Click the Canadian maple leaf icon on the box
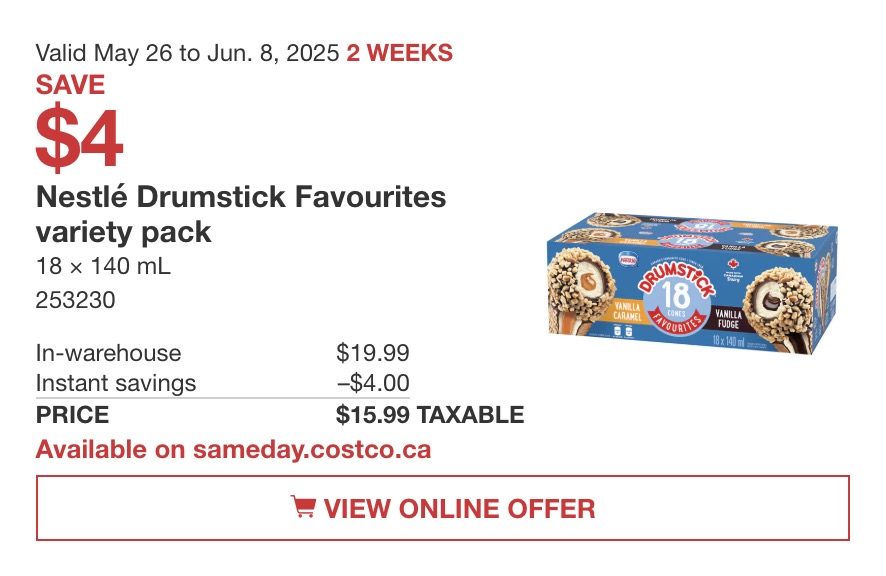 (x=733, y=264)
